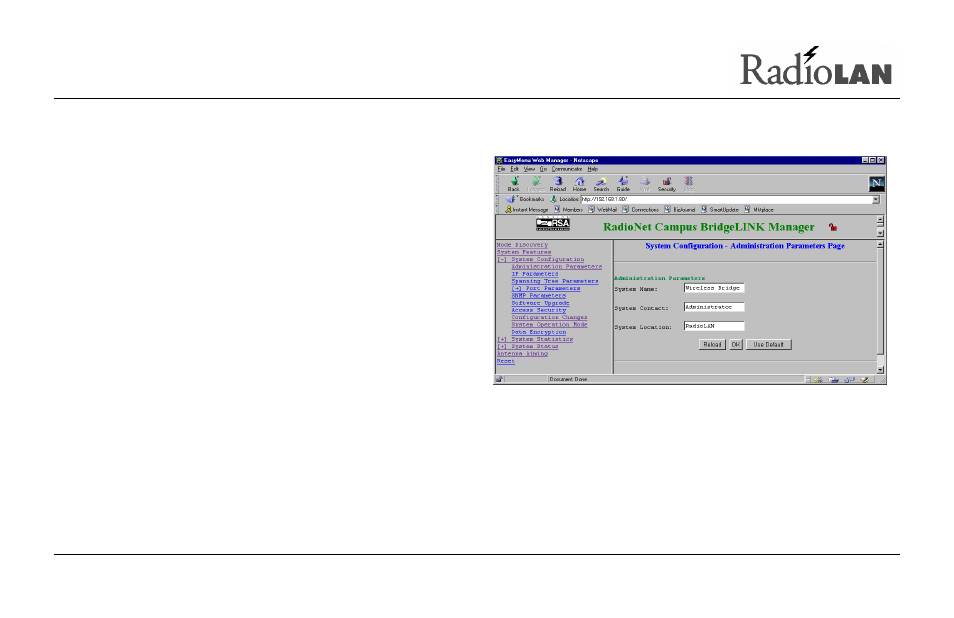Click the Forward navigation icon
Viewport: 954px width, 618px height.
click(x=535, y=184)
